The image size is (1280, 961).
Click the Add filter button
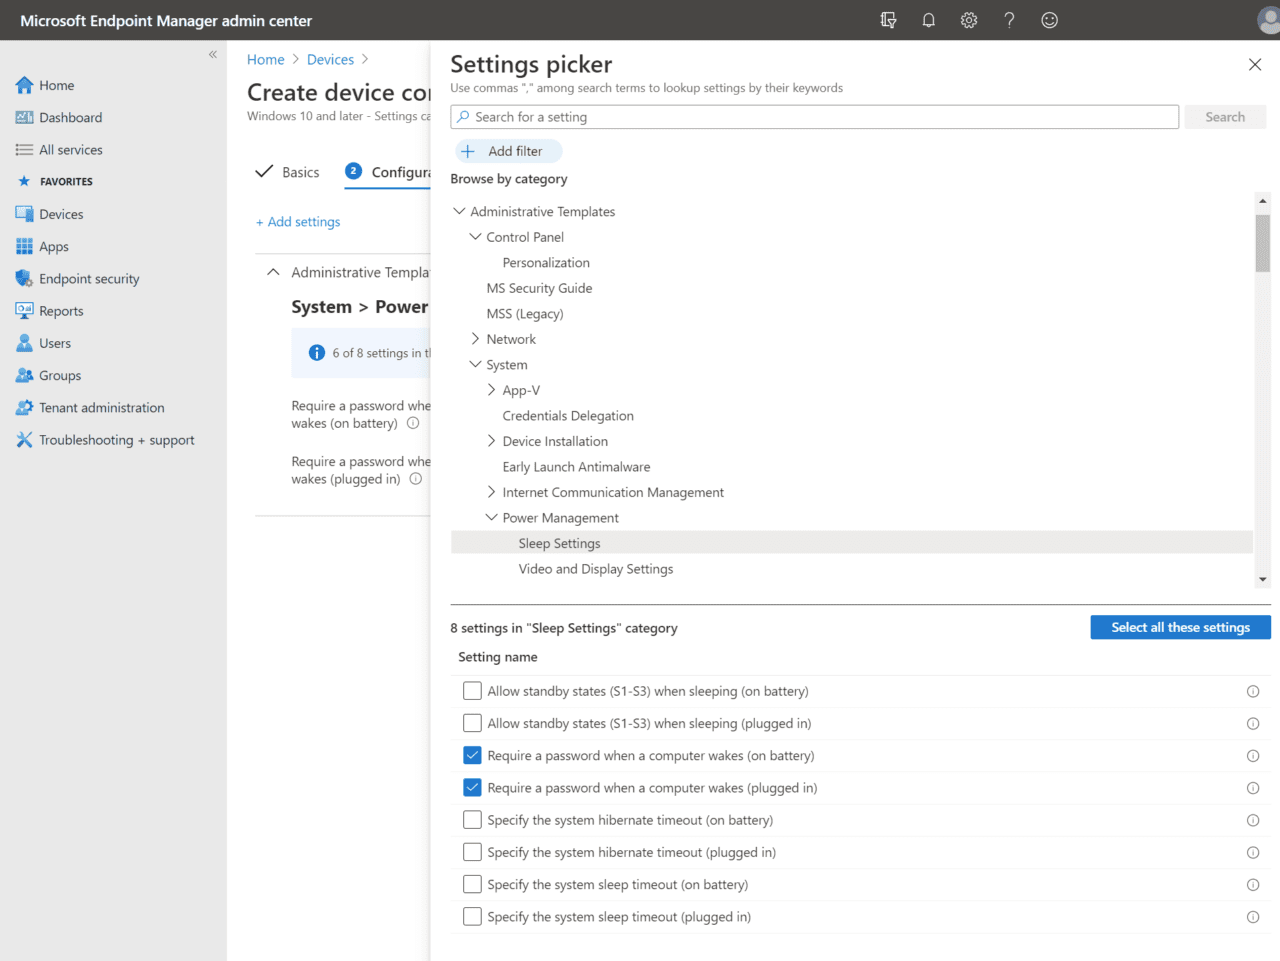click(508, 151)
